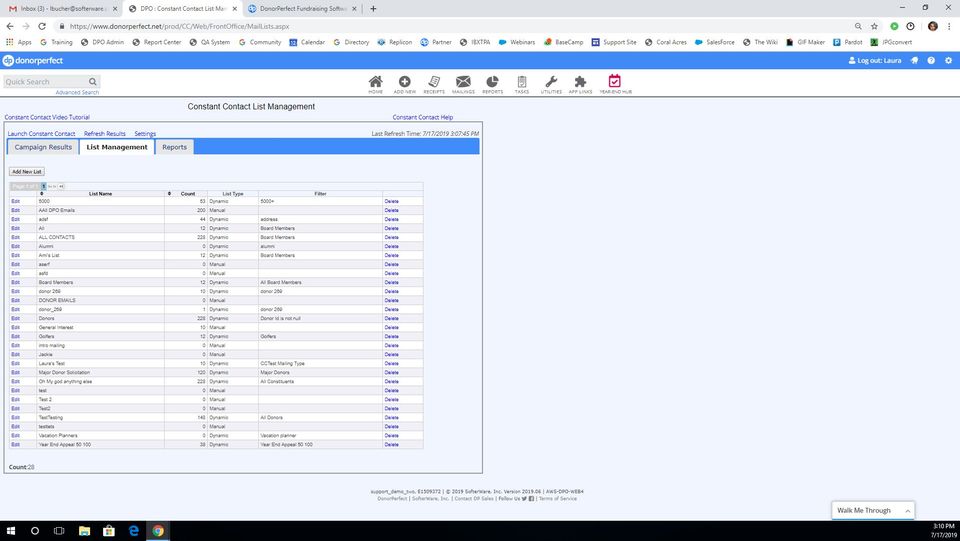Click Log out: Laura
960x541 pixels.
pyautogui.click(x=874, y=61)
